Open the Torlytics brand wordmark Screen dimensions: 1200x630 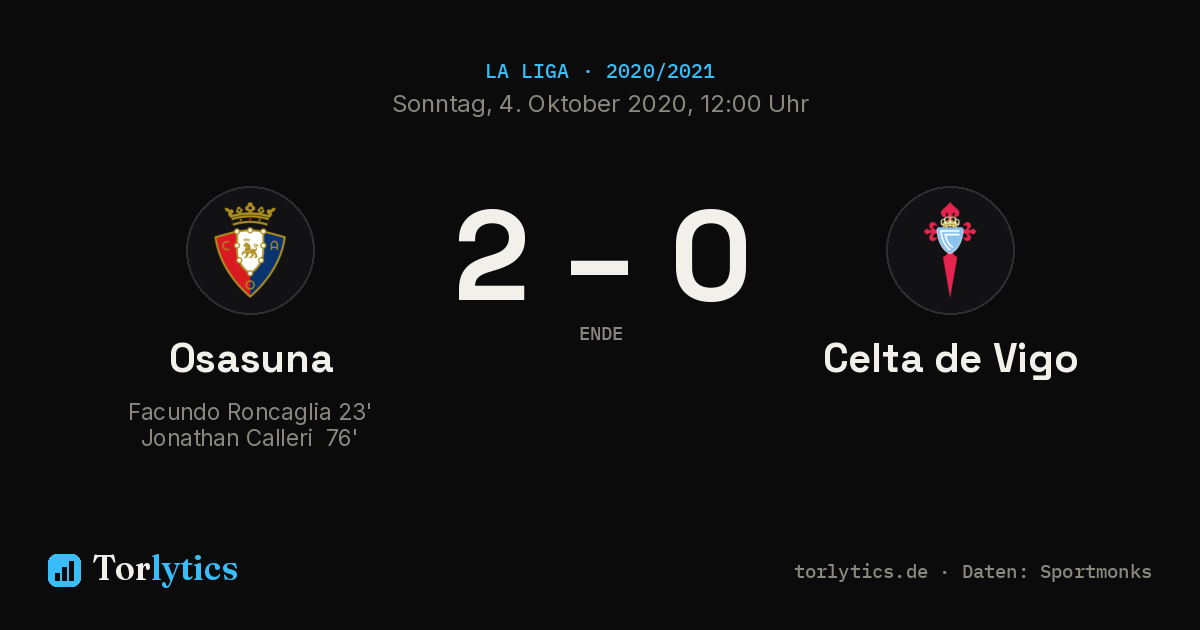pos(165,569)
